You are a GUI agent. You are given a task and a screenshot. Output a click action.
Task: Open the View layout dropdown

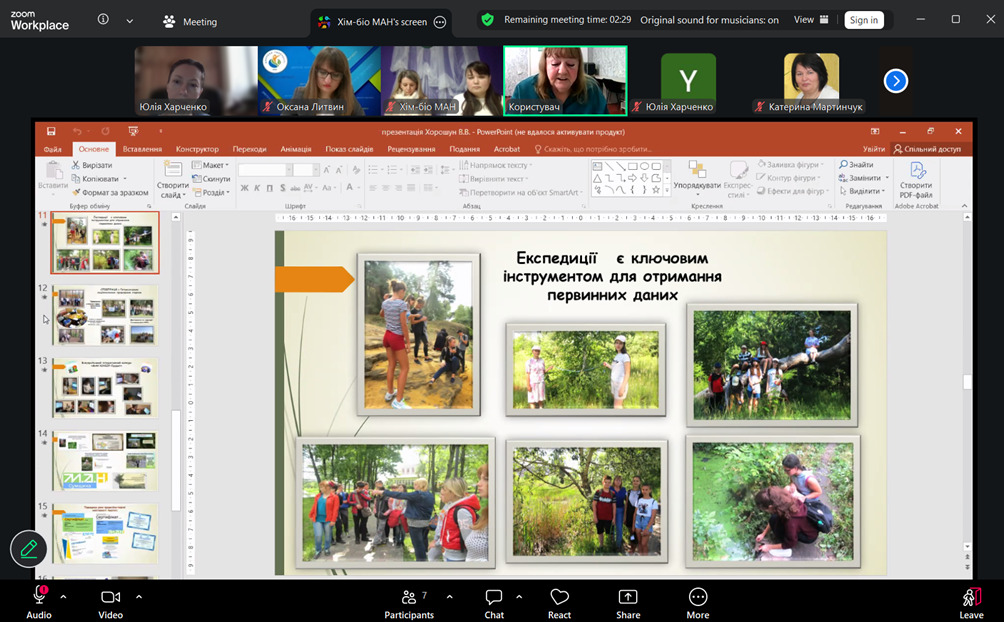811,20
